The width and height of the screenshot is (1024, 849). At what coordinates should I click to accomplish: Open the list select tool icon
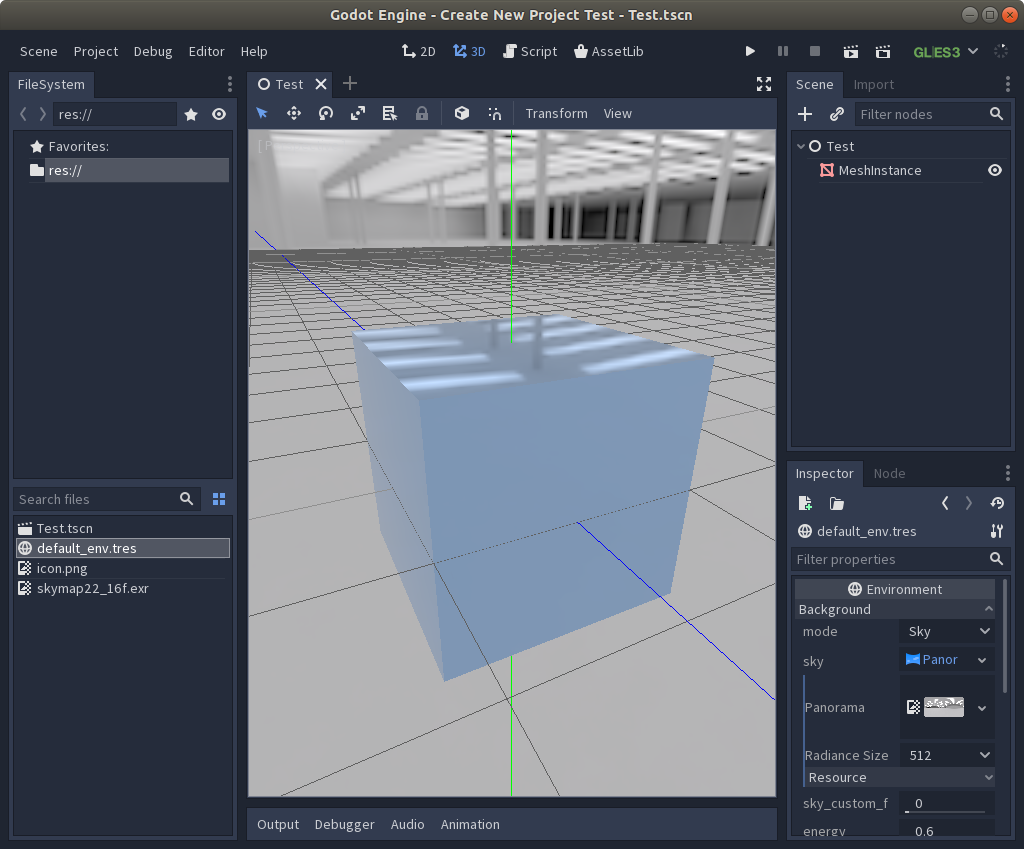pyautogui.click(x=390, y=114)
